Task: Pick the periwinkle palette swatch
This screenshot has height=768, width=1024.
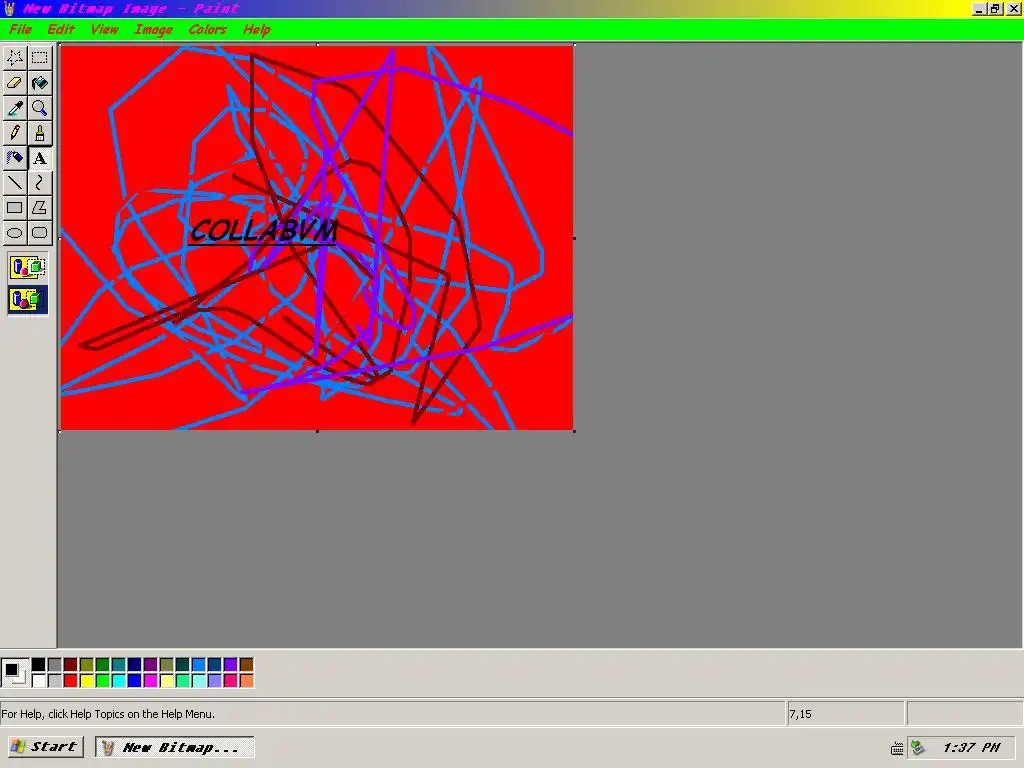Action: pos(215,680)
